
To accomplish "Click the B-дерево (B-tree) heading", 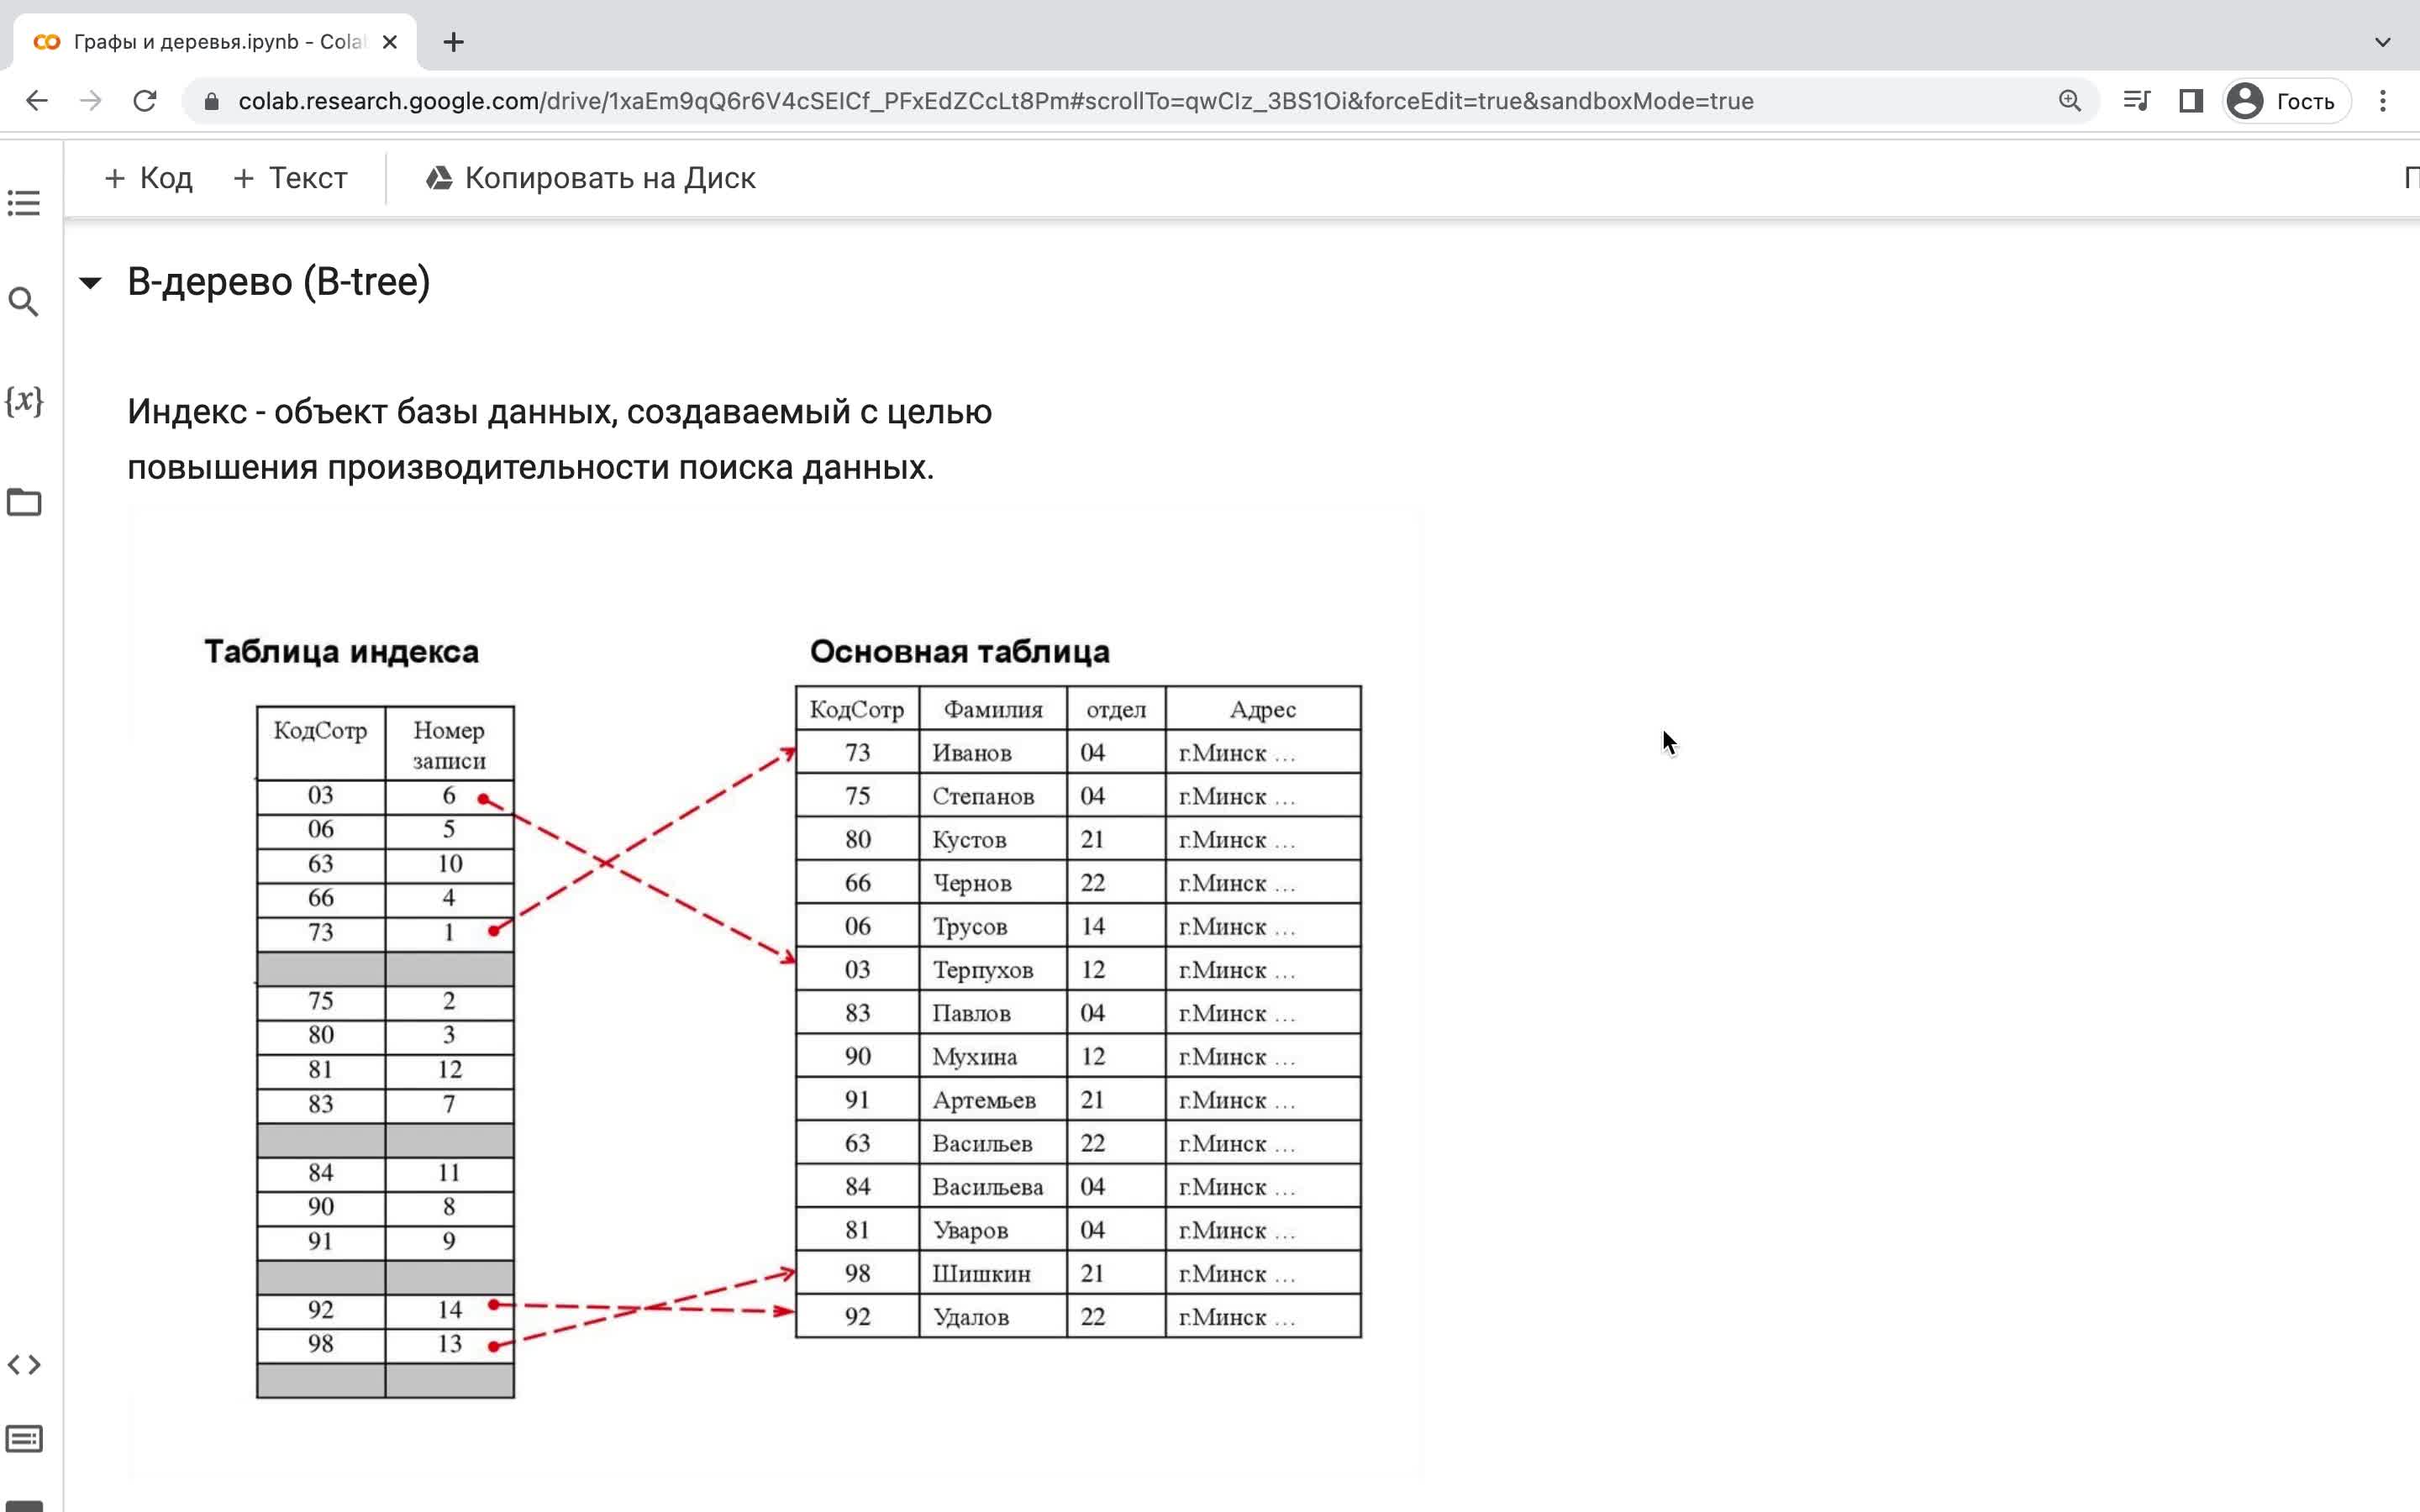I will click(279, 282).
